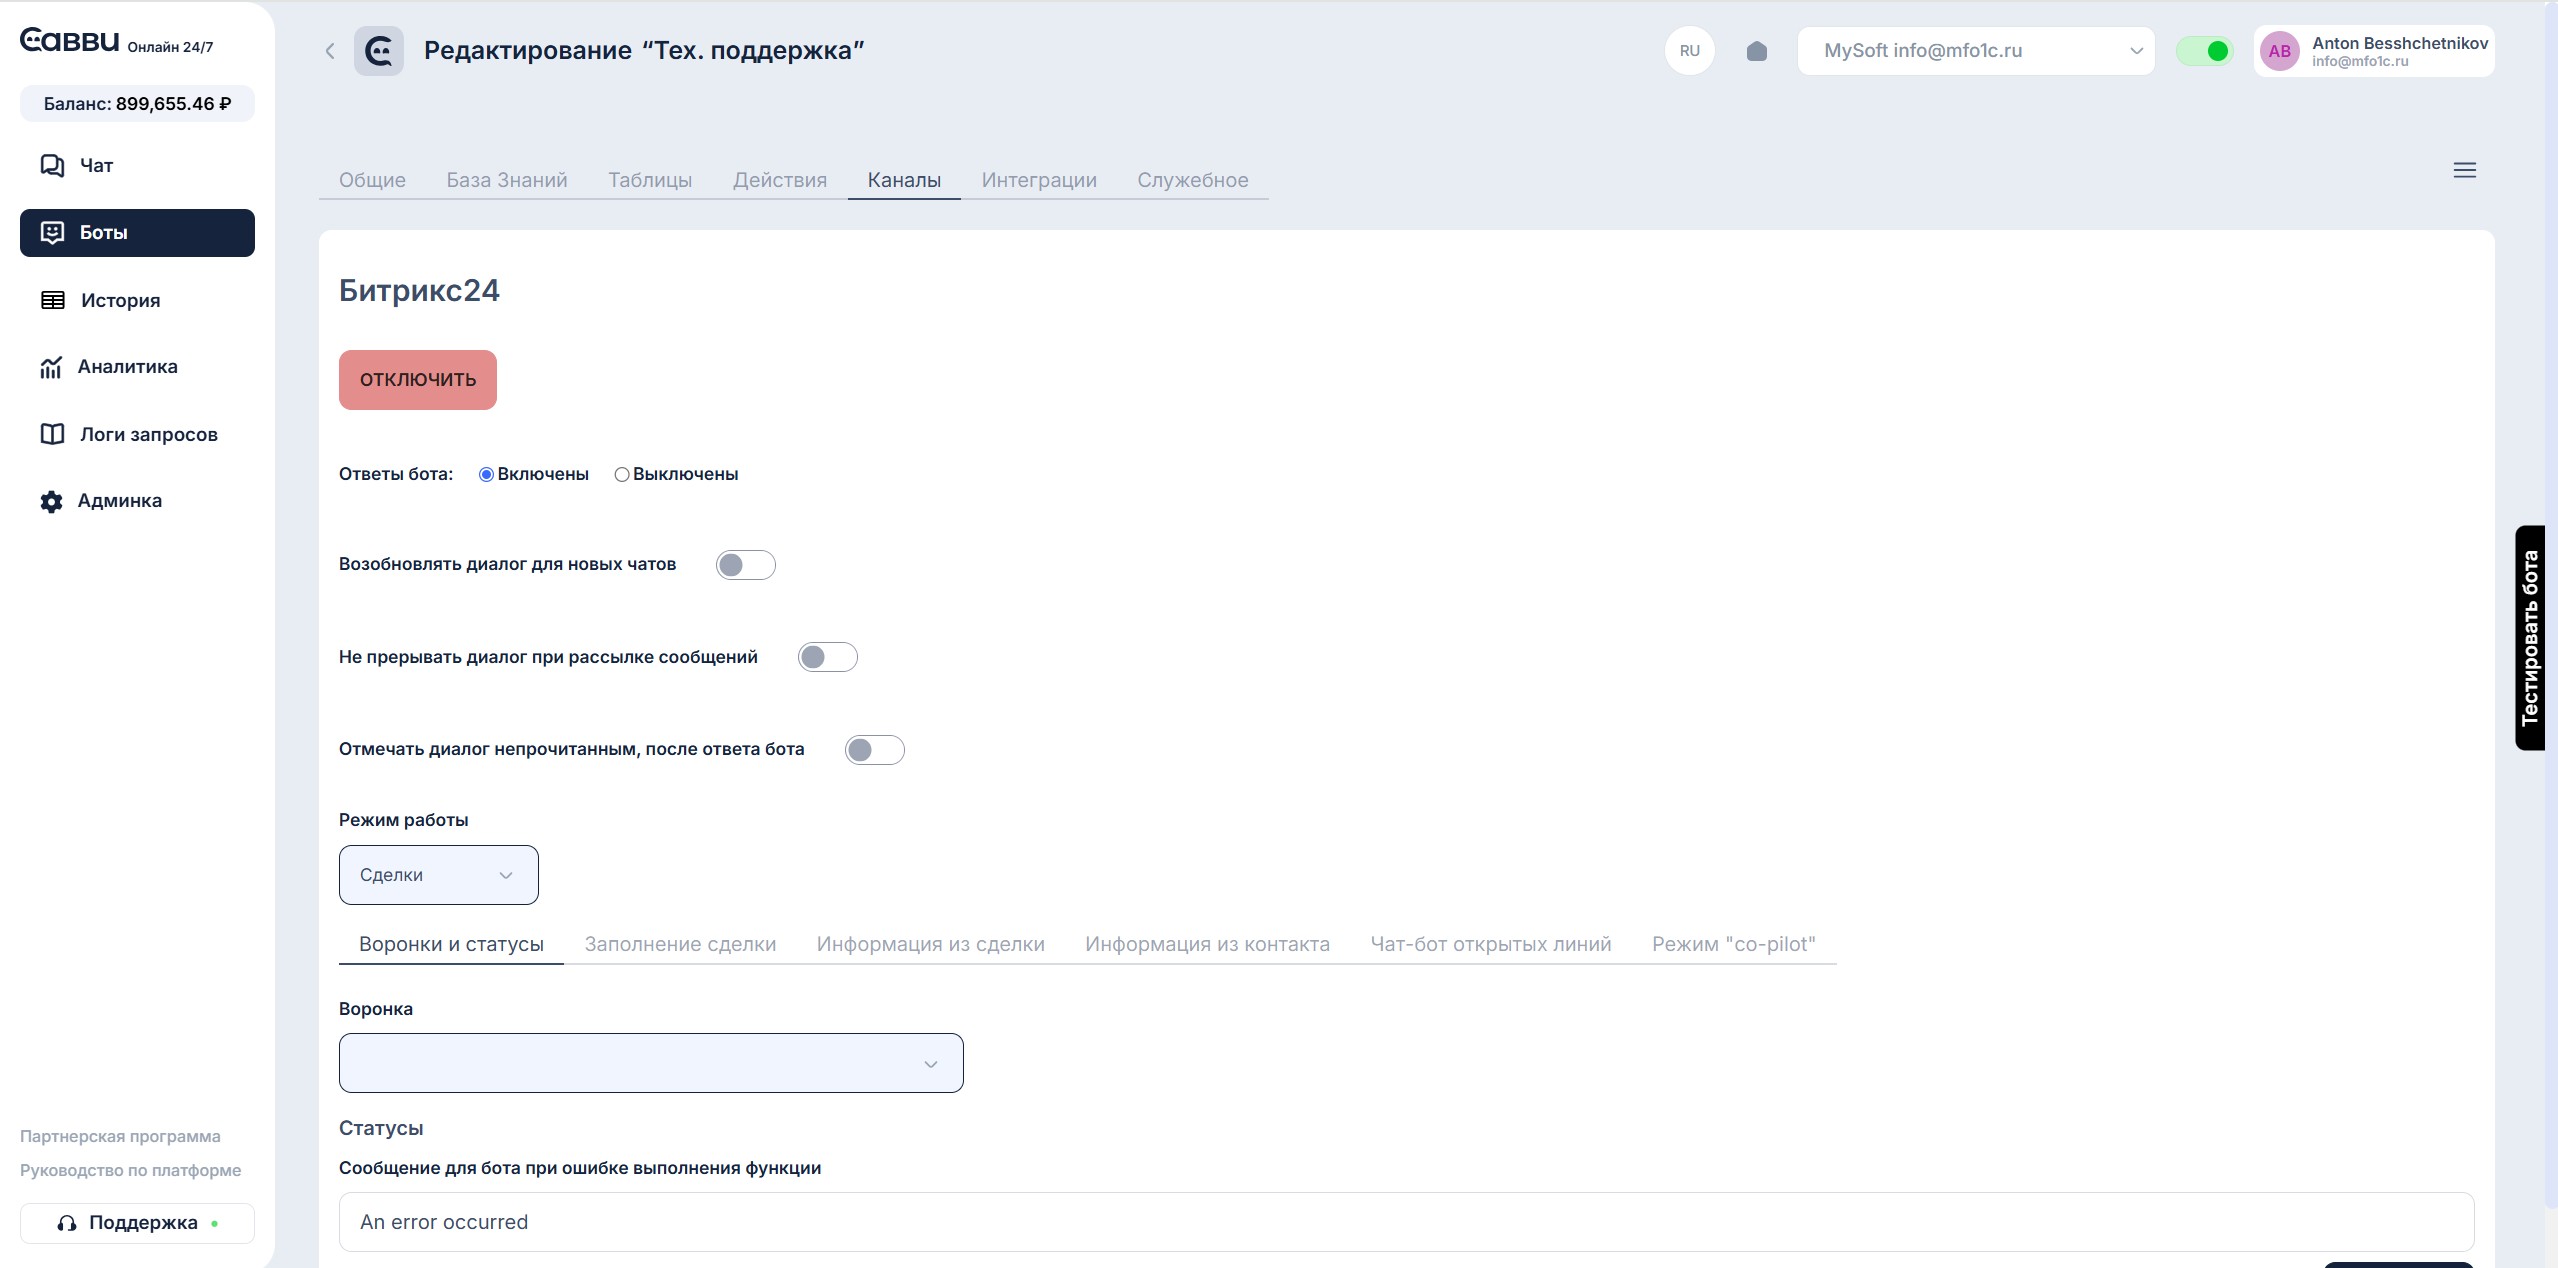
Task: Open the 'Заполнение сделки' sub-tab
Action: 680,944
